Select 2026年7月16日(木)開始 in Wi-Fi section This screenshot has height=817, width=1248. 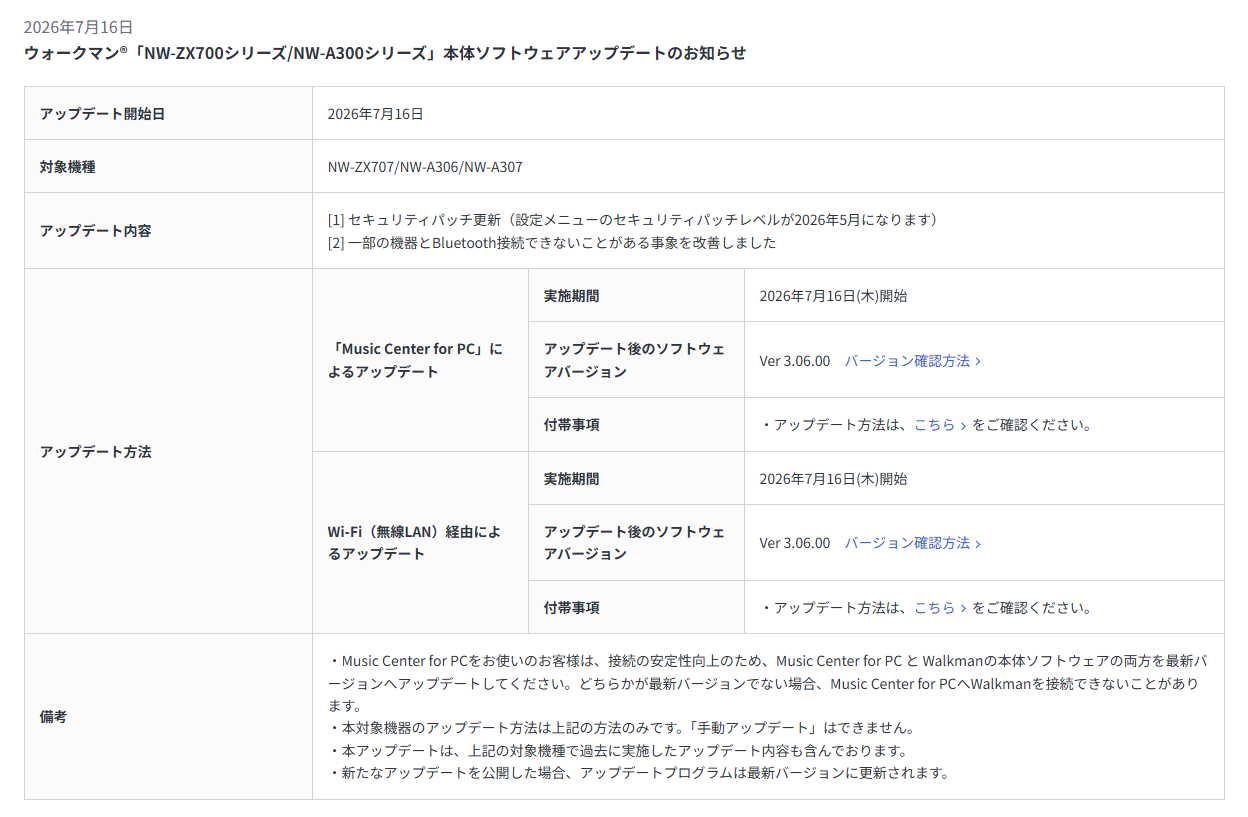(x=834, y=479)
